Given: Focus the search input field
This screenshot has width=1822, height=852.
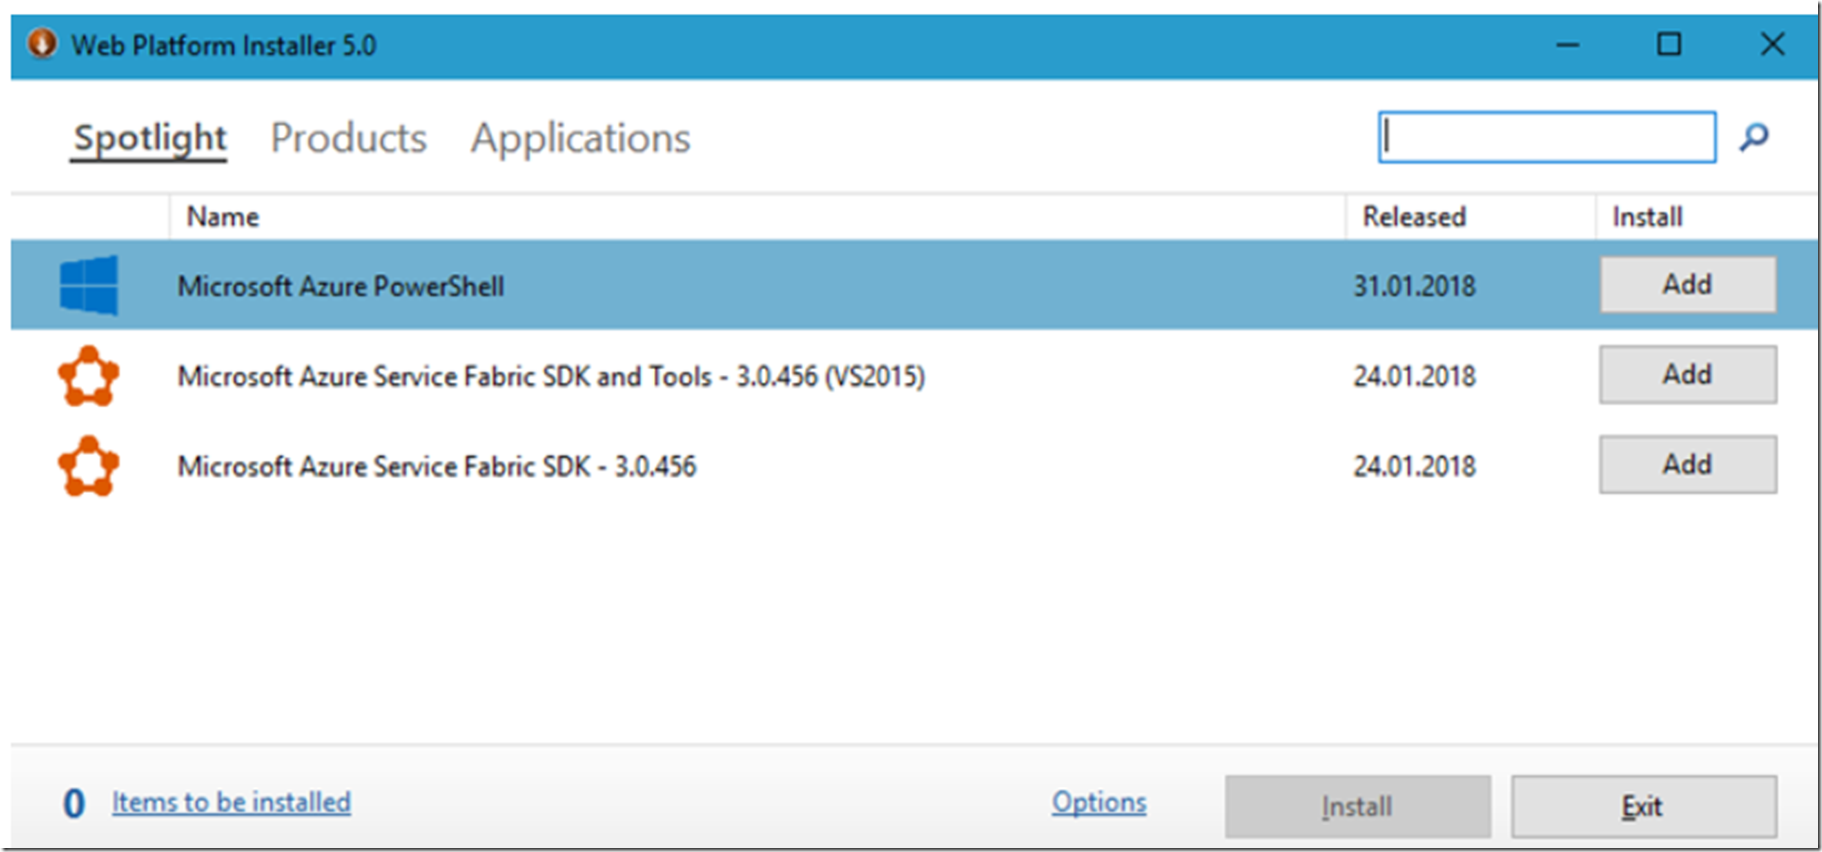Looking at the screenshot, I should pyautogui.click(x=1547, y=137).
